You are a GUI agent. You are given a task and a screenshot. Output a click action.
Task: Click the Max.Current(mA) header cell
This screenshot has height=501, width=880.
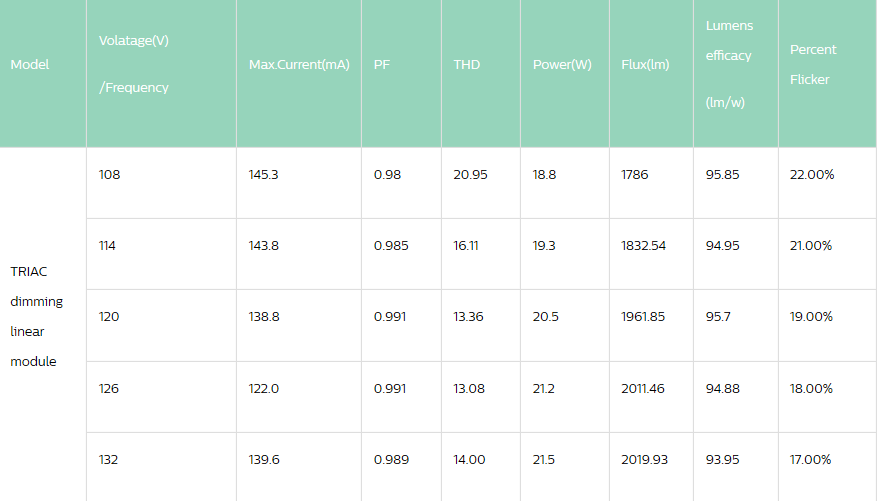pos(299,65)
